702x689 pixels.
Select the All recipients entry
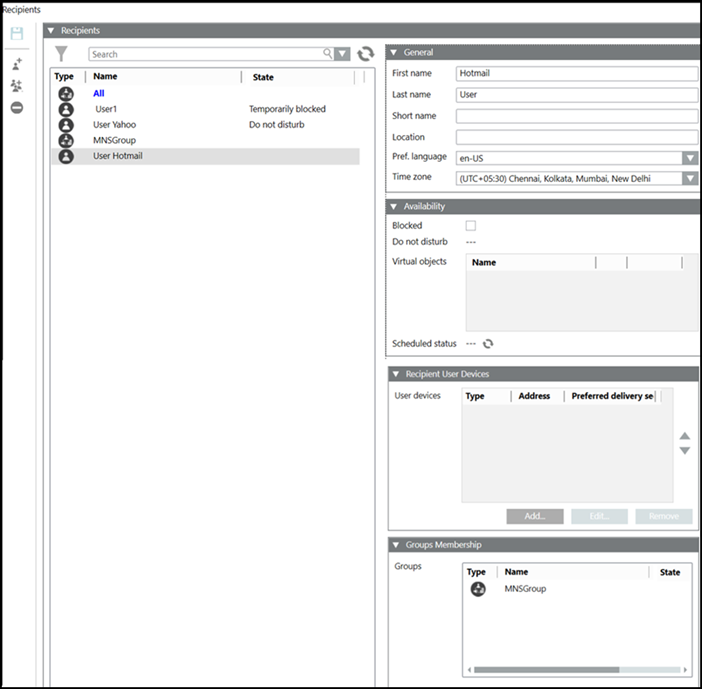[x=99, y=93]
